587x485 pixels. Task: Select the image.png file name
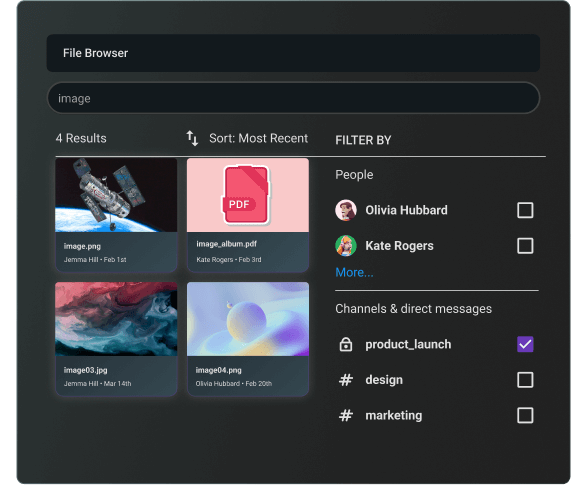click(x=82, y=246)
